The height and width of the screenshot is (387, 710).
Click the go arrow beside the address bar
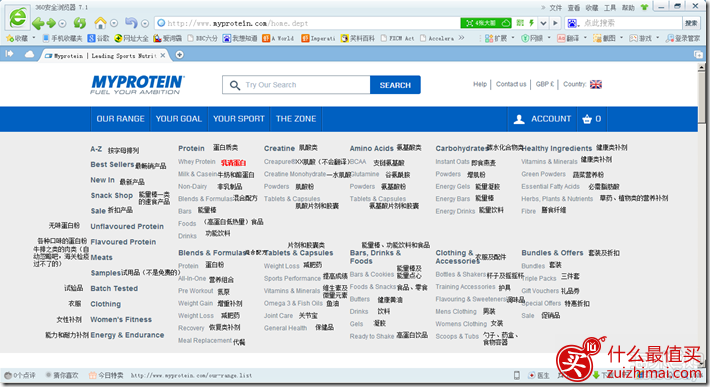click(556, 23)
